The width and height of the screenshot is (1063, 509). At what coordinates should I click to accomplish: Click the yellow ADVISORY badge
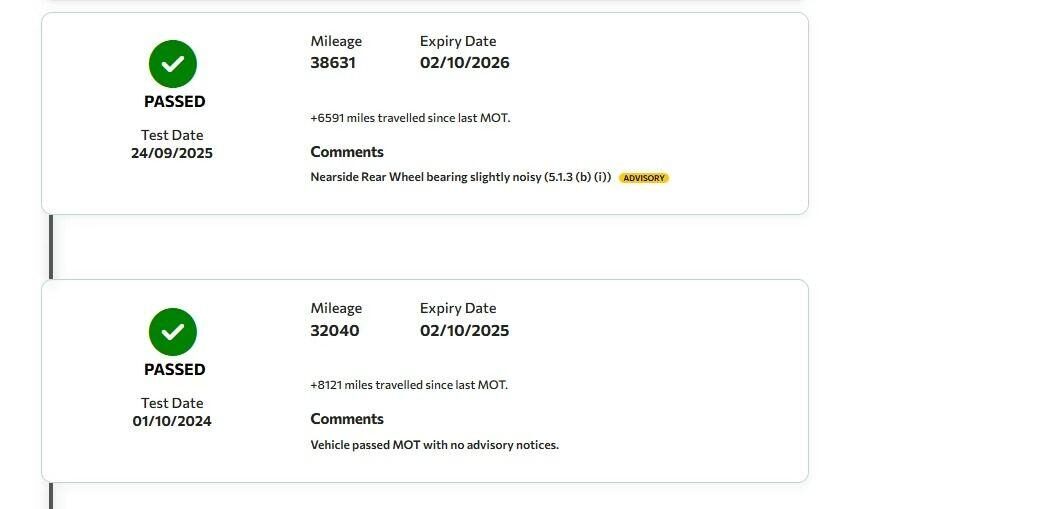[x=643, y=178]
